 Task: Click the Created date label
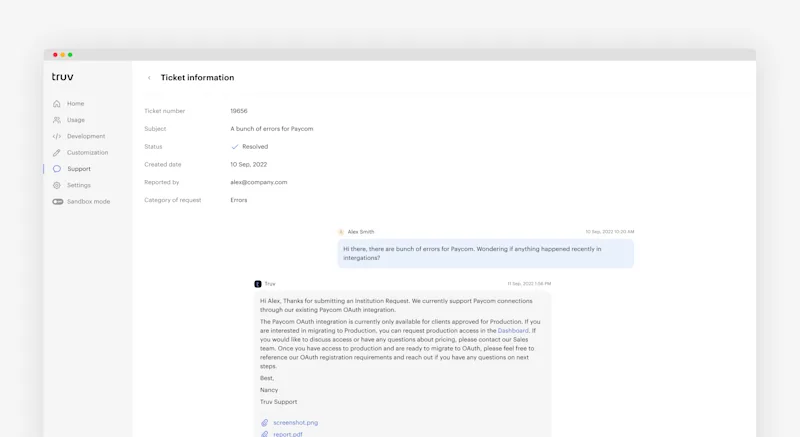163,164
